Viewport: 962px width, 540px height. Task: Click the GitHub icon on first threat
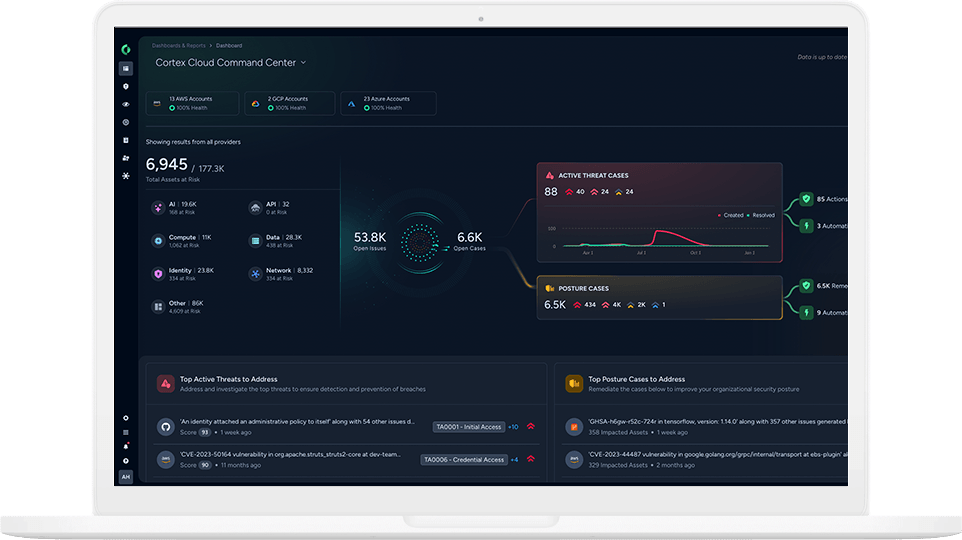pos(166,426)
